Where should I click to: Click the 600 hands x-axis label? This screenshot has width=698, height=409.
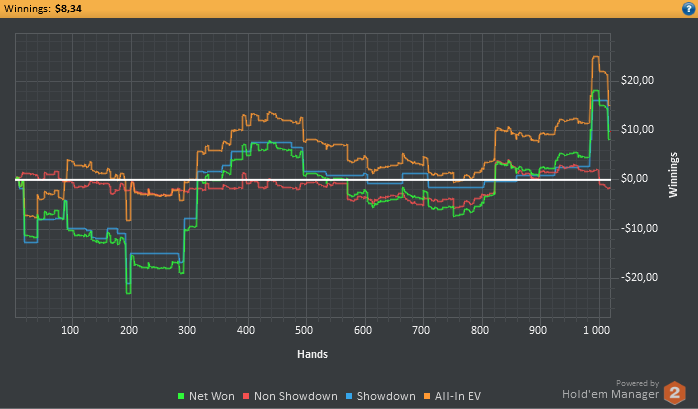point(363,330)
